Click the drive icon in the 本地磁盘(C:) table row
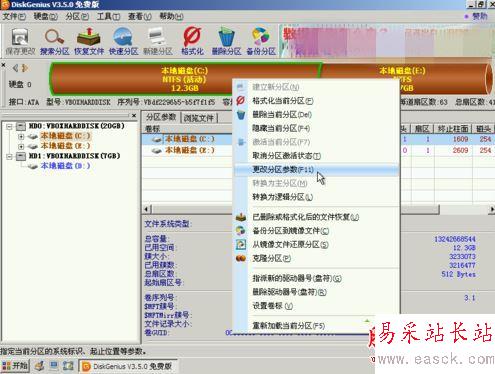The width and height of the screenshot is (495, 374). pyautogui.click(x=157, y=139)
